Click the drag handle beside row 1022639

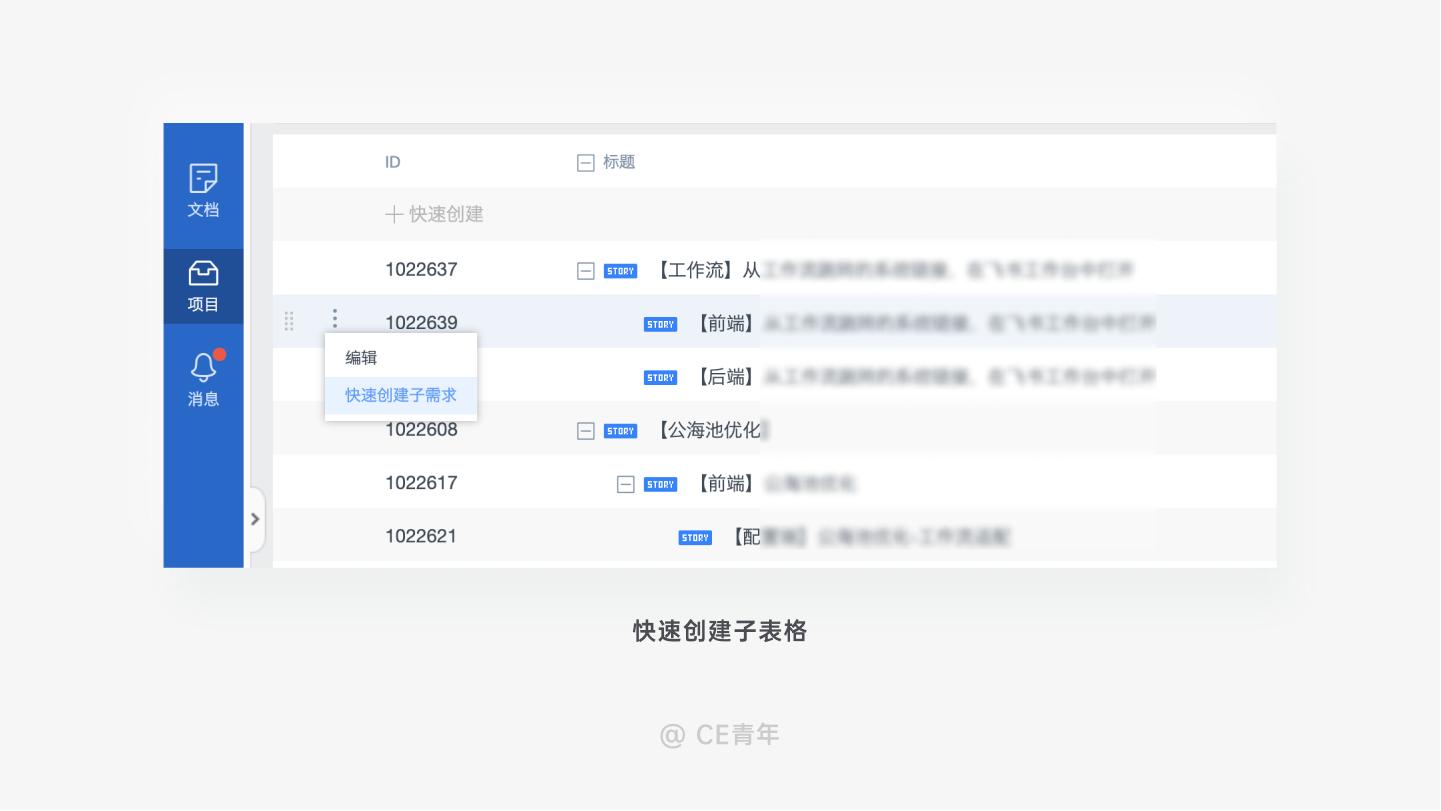click(x=289, y=321)
